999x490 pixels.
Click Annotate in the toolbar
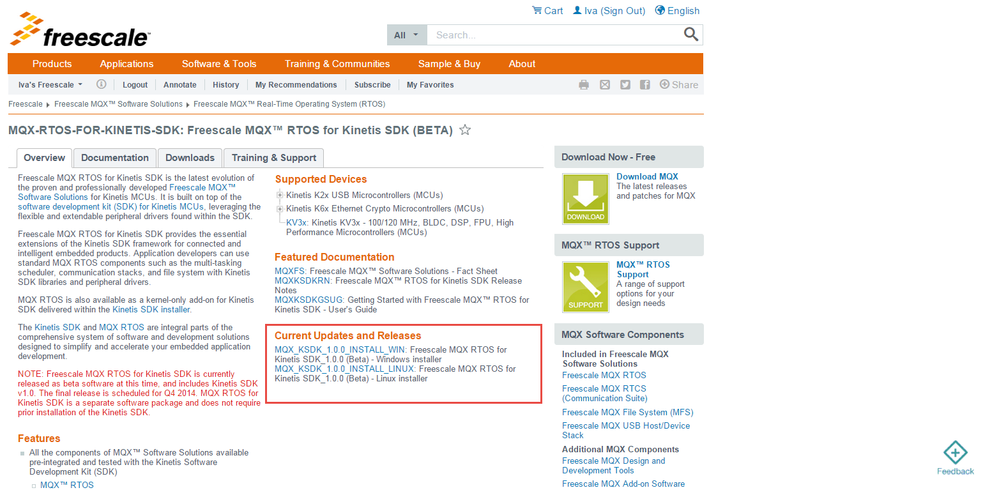click(x=180, y=85)
